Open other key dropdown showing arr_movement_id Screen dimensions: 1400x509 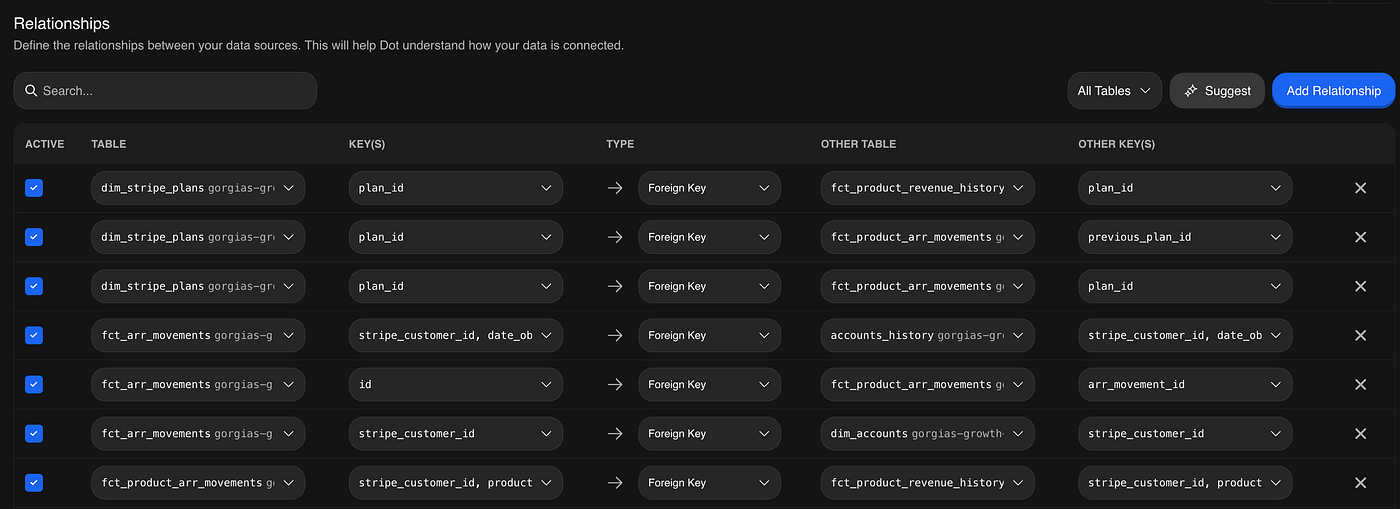coord(1185,384)
